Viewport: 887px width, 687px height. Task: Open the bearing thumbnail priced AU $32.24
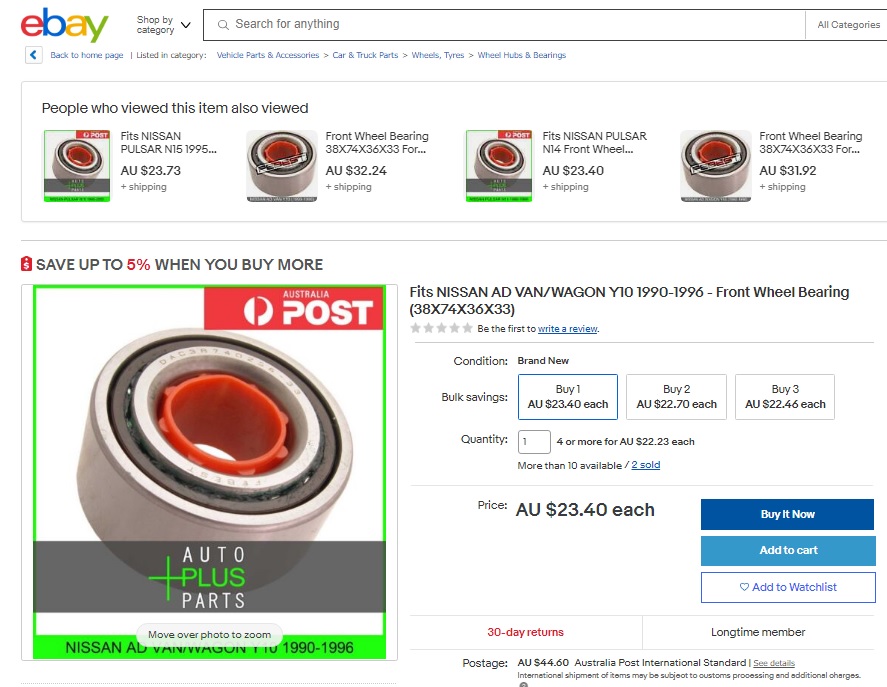pyautogui.click(x=282, y=166)
